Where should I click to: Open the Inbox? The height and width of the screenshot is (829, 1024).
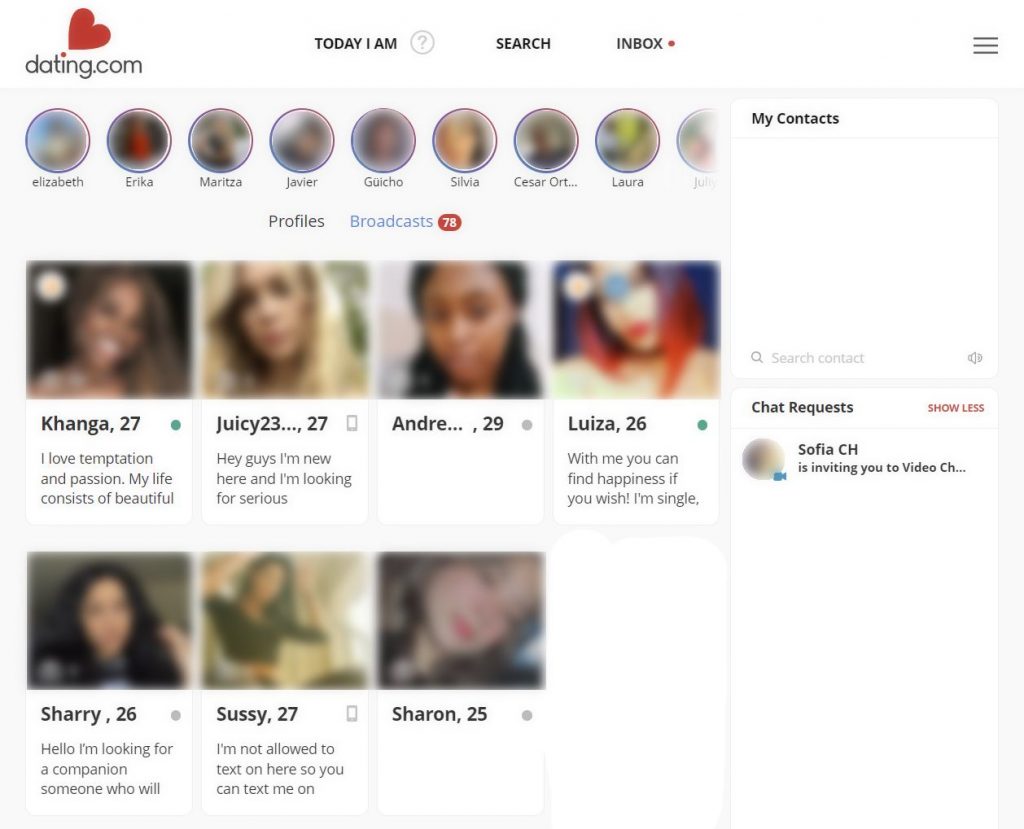click(x=639, y=44)
